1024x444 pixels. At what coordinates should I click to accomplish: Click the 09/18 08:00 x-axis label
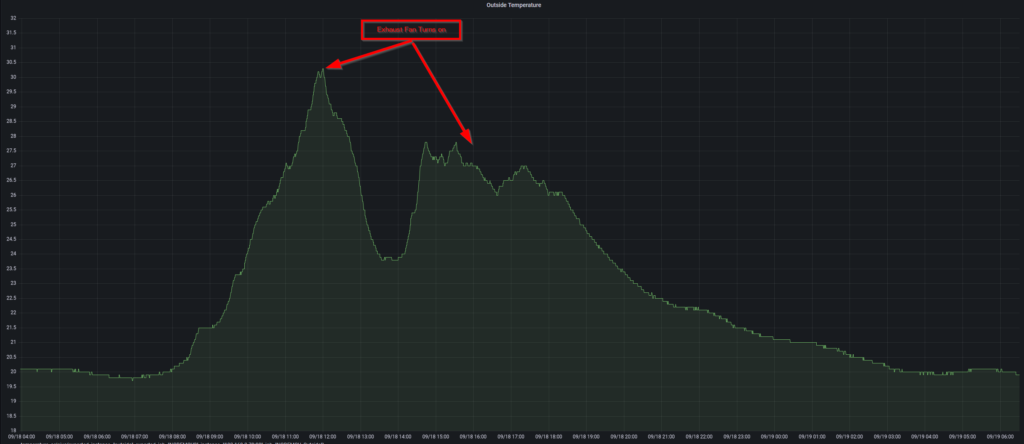tap(172, 436)
